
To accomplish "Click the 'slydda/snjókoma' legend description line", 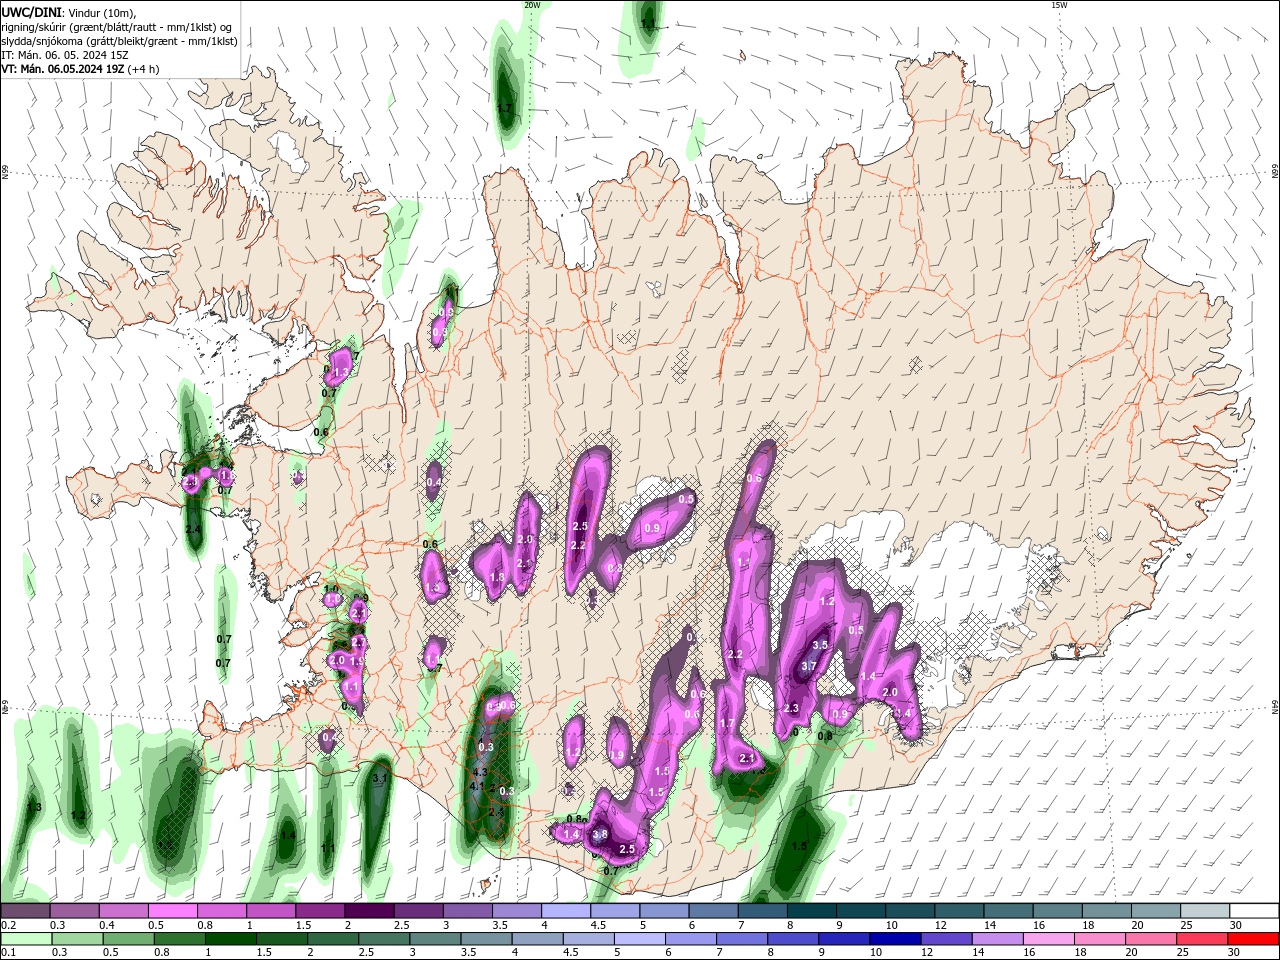I will point(119,41).
